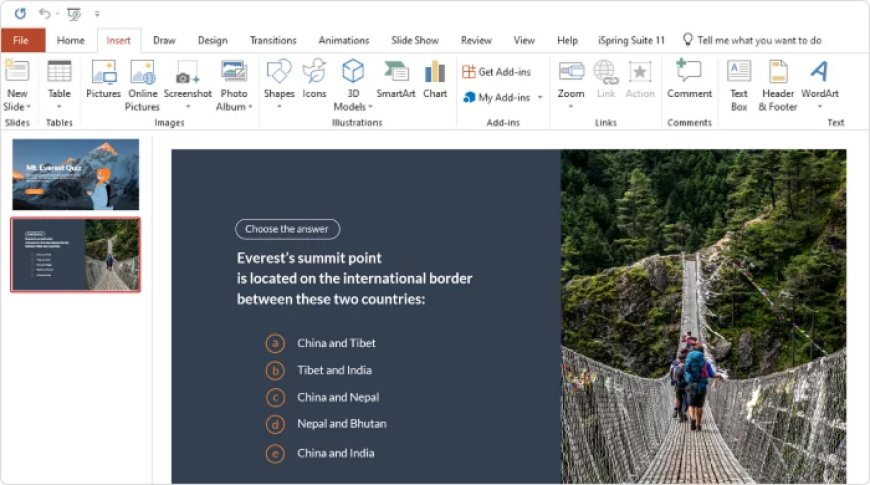Create a Photo Album

coord(233,84)
